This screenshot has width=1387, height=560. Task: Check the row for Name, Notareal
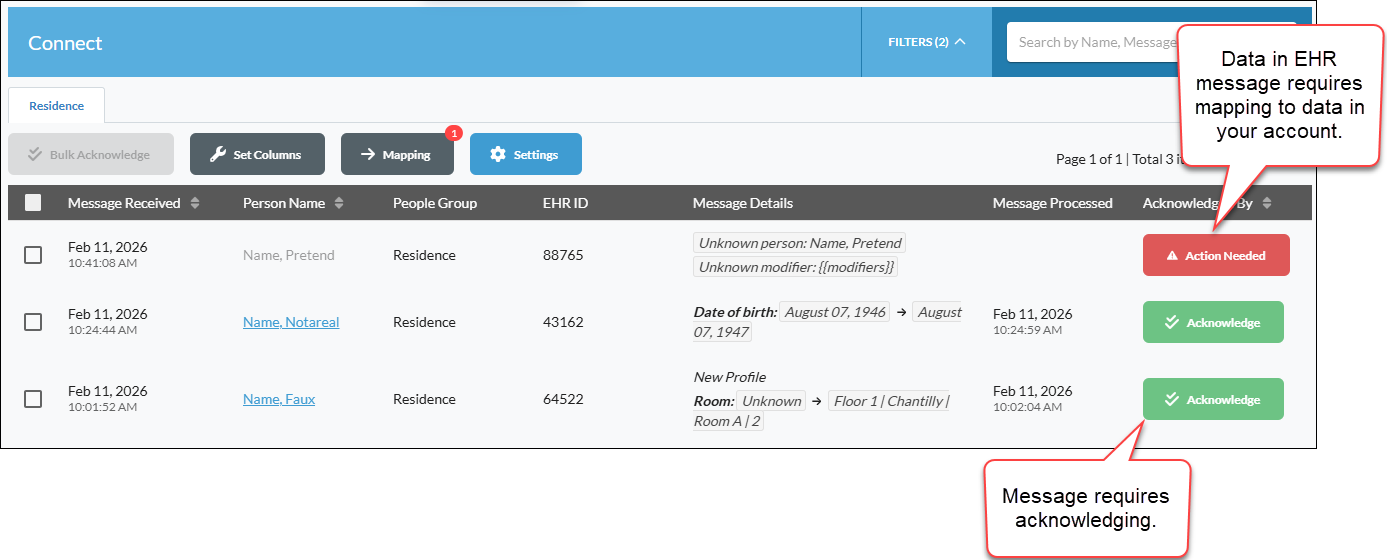tap(33, 322)
